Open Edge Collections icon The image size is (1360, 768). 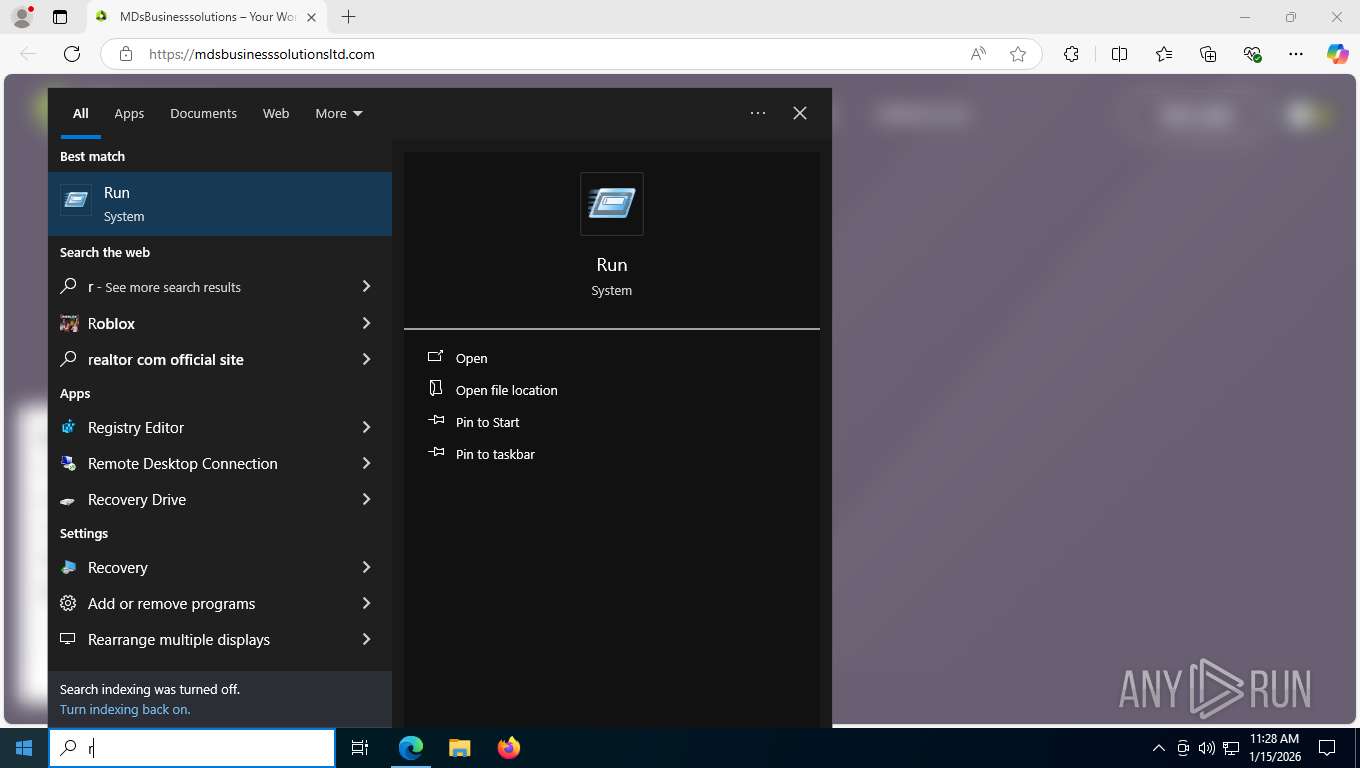tap(1208, 54)
